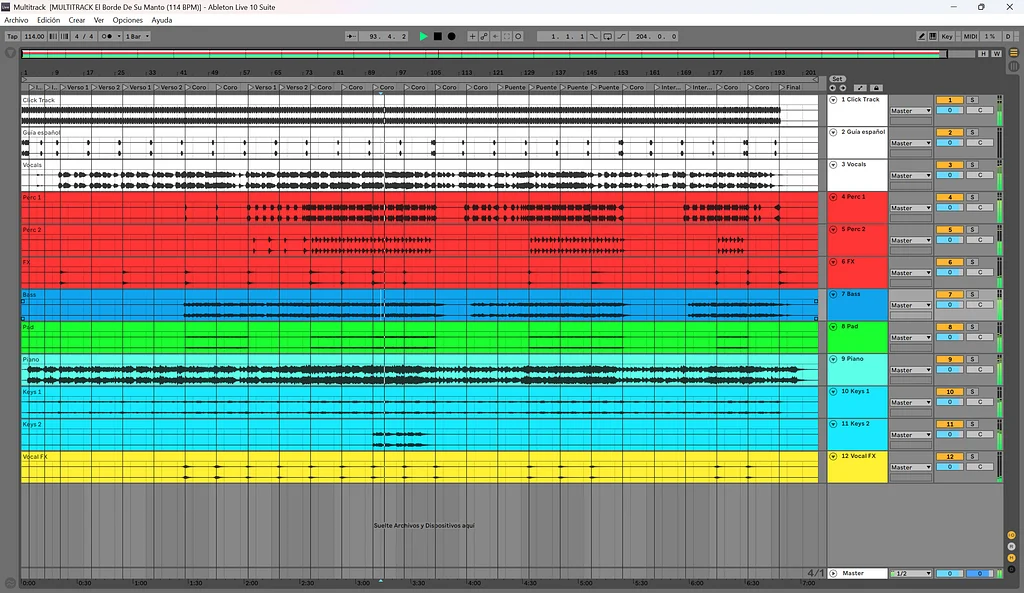
Task: Toggle Draw Mode pencil icon
Action: pos(921,37)
